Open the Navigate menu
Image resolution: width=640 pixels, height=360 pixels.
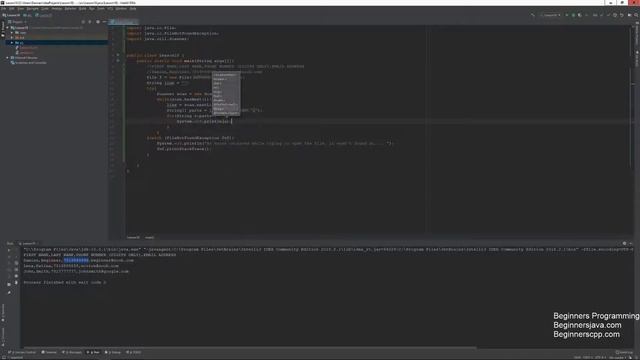tap(33, 9)
